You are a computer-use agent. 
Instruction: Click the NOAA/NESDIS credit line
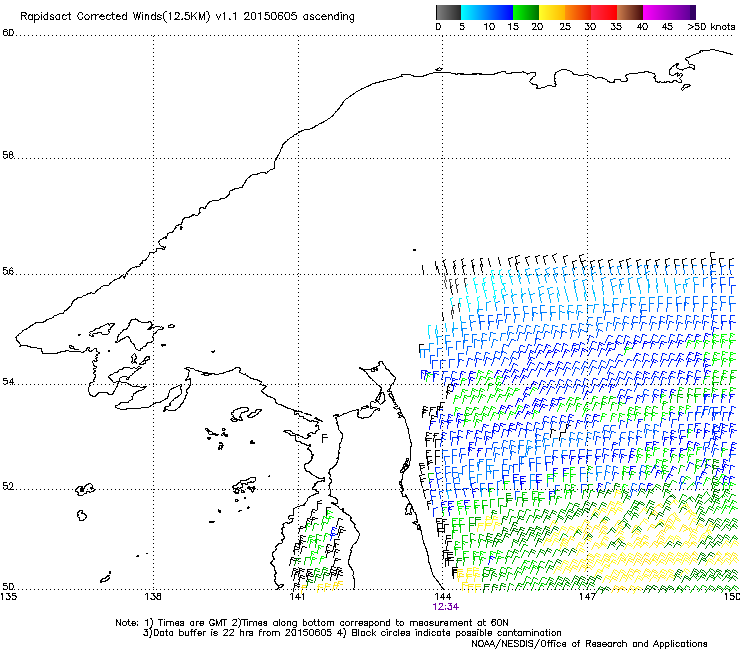[x=589, y=644]
